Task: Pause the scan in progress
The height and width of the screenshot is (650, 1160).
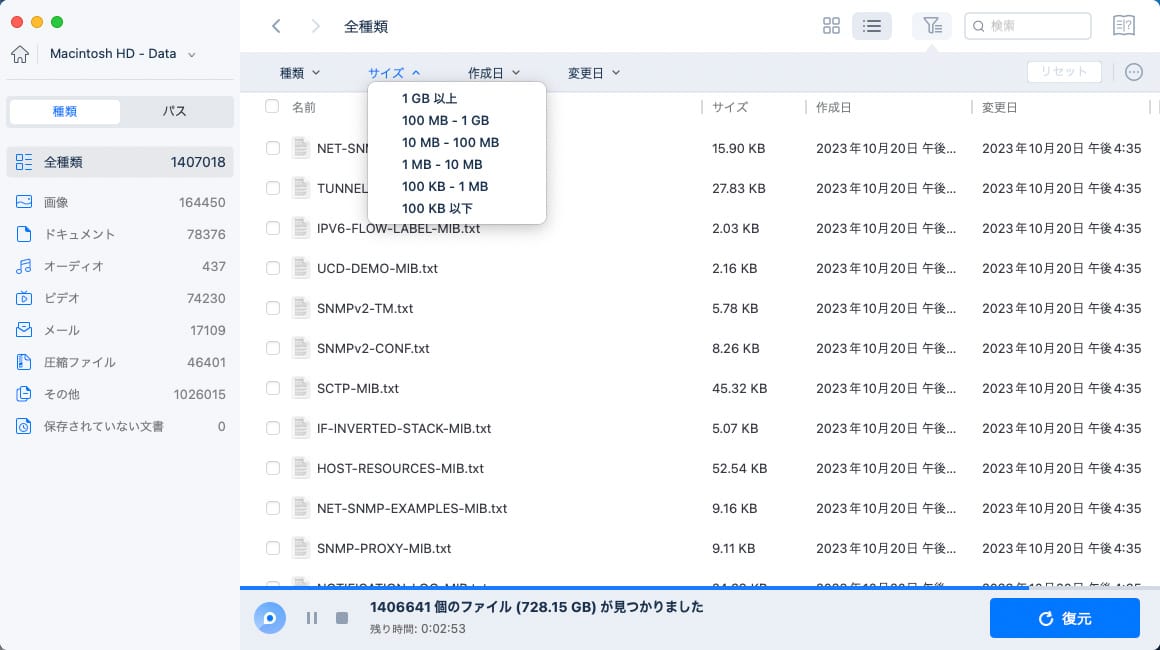Action: click(x=312, y=618)
